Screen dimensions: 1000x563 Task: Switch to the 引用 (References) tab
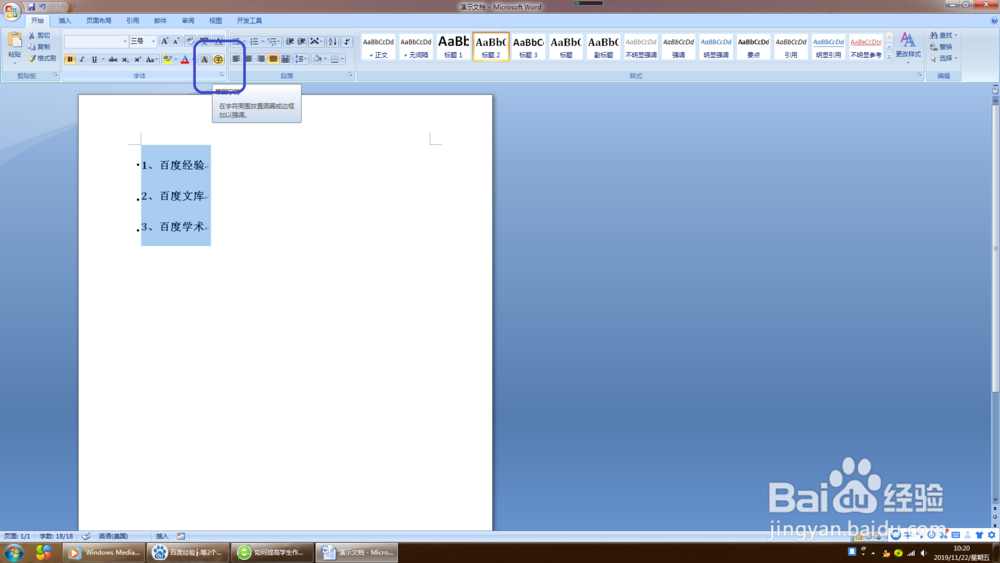click(x=133, y=20)
